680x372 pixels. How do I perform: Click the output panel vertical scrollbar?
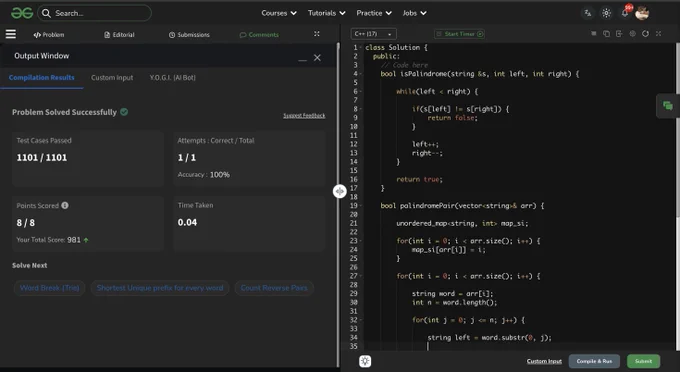pos(338,204)
